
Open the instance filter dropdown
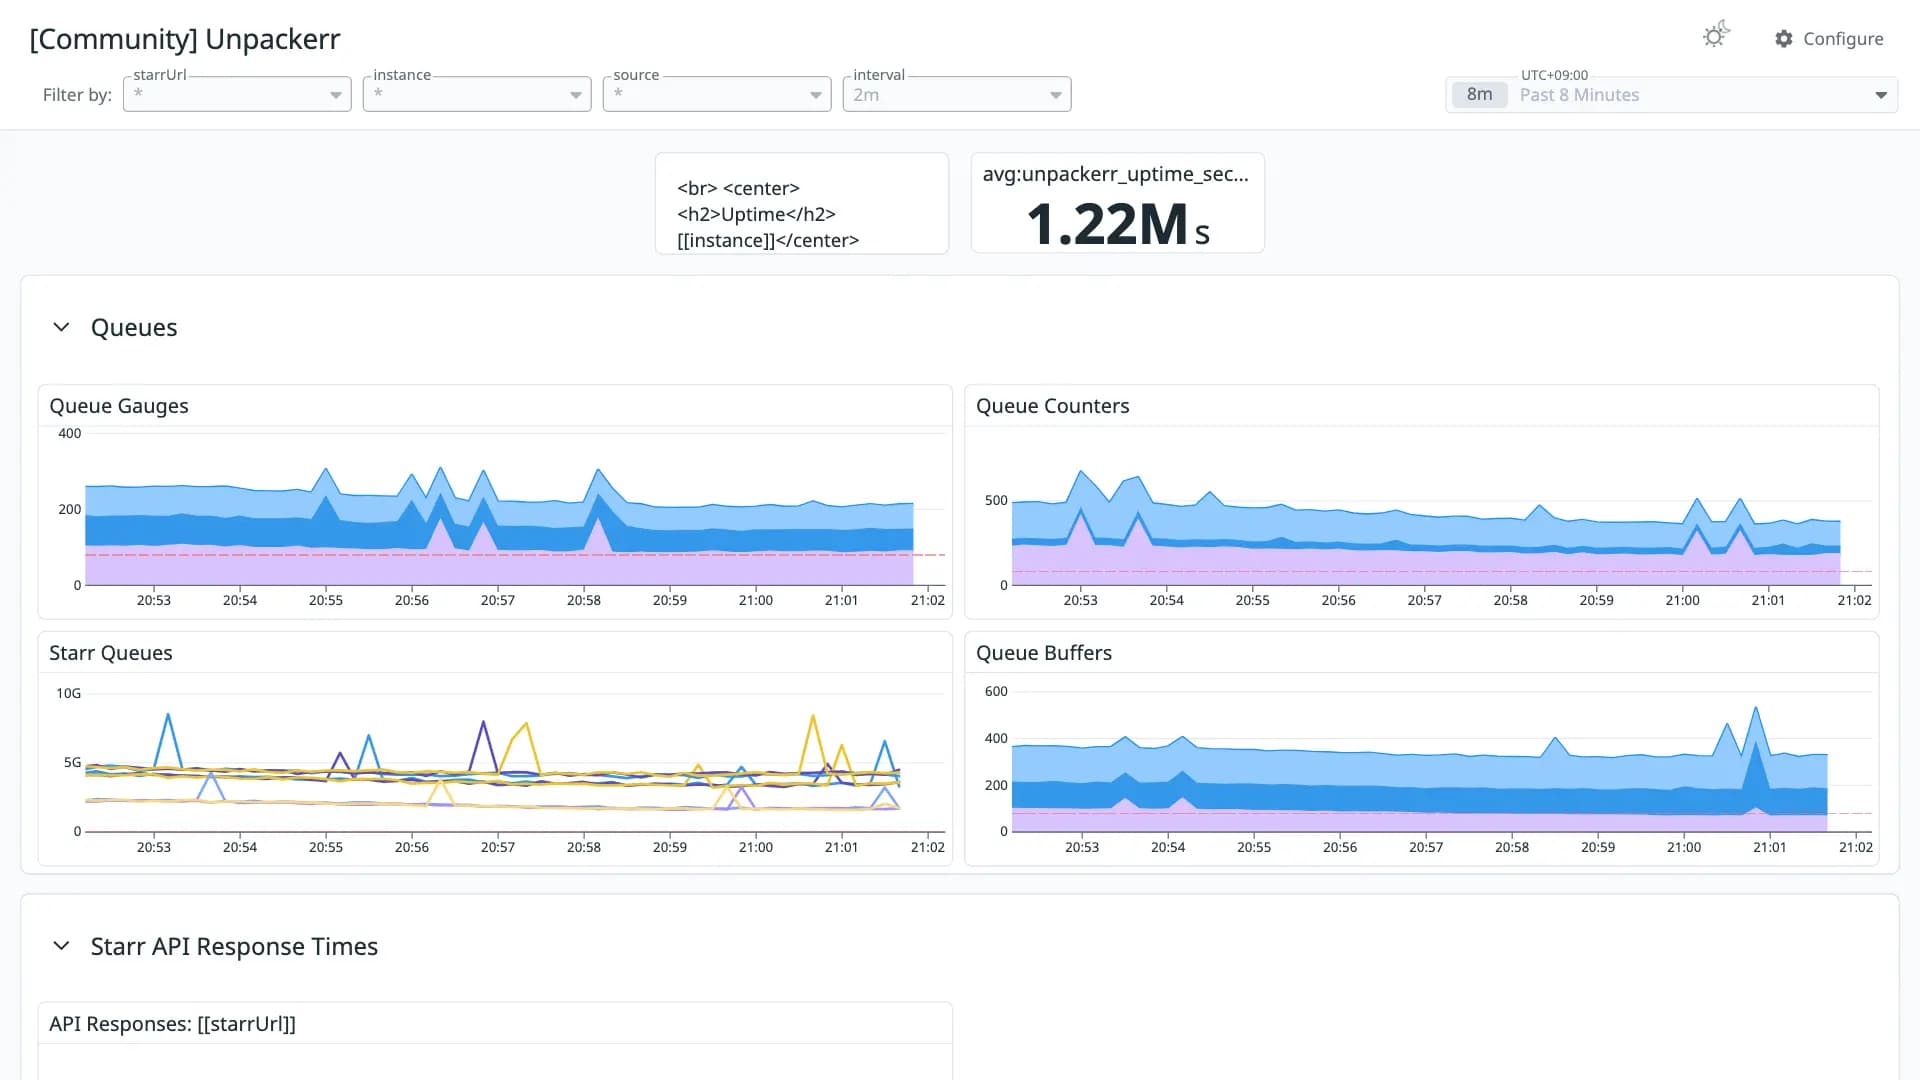tap(477, 94)
